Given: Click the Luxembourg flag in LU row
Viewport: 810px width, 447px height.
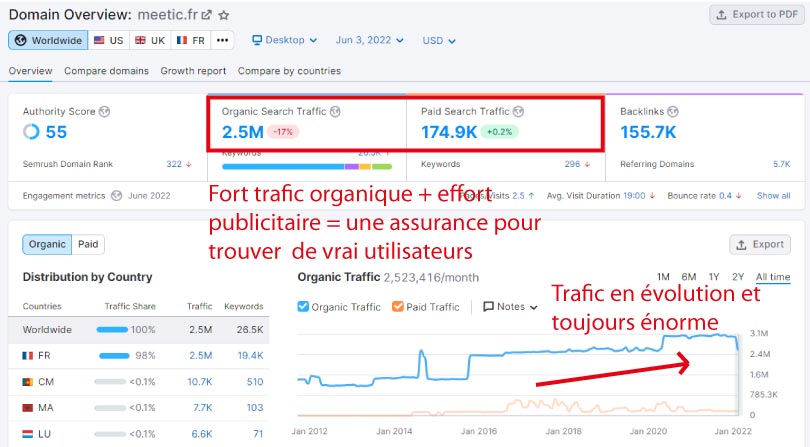Looking at the screenshot, I should point(27,434).
